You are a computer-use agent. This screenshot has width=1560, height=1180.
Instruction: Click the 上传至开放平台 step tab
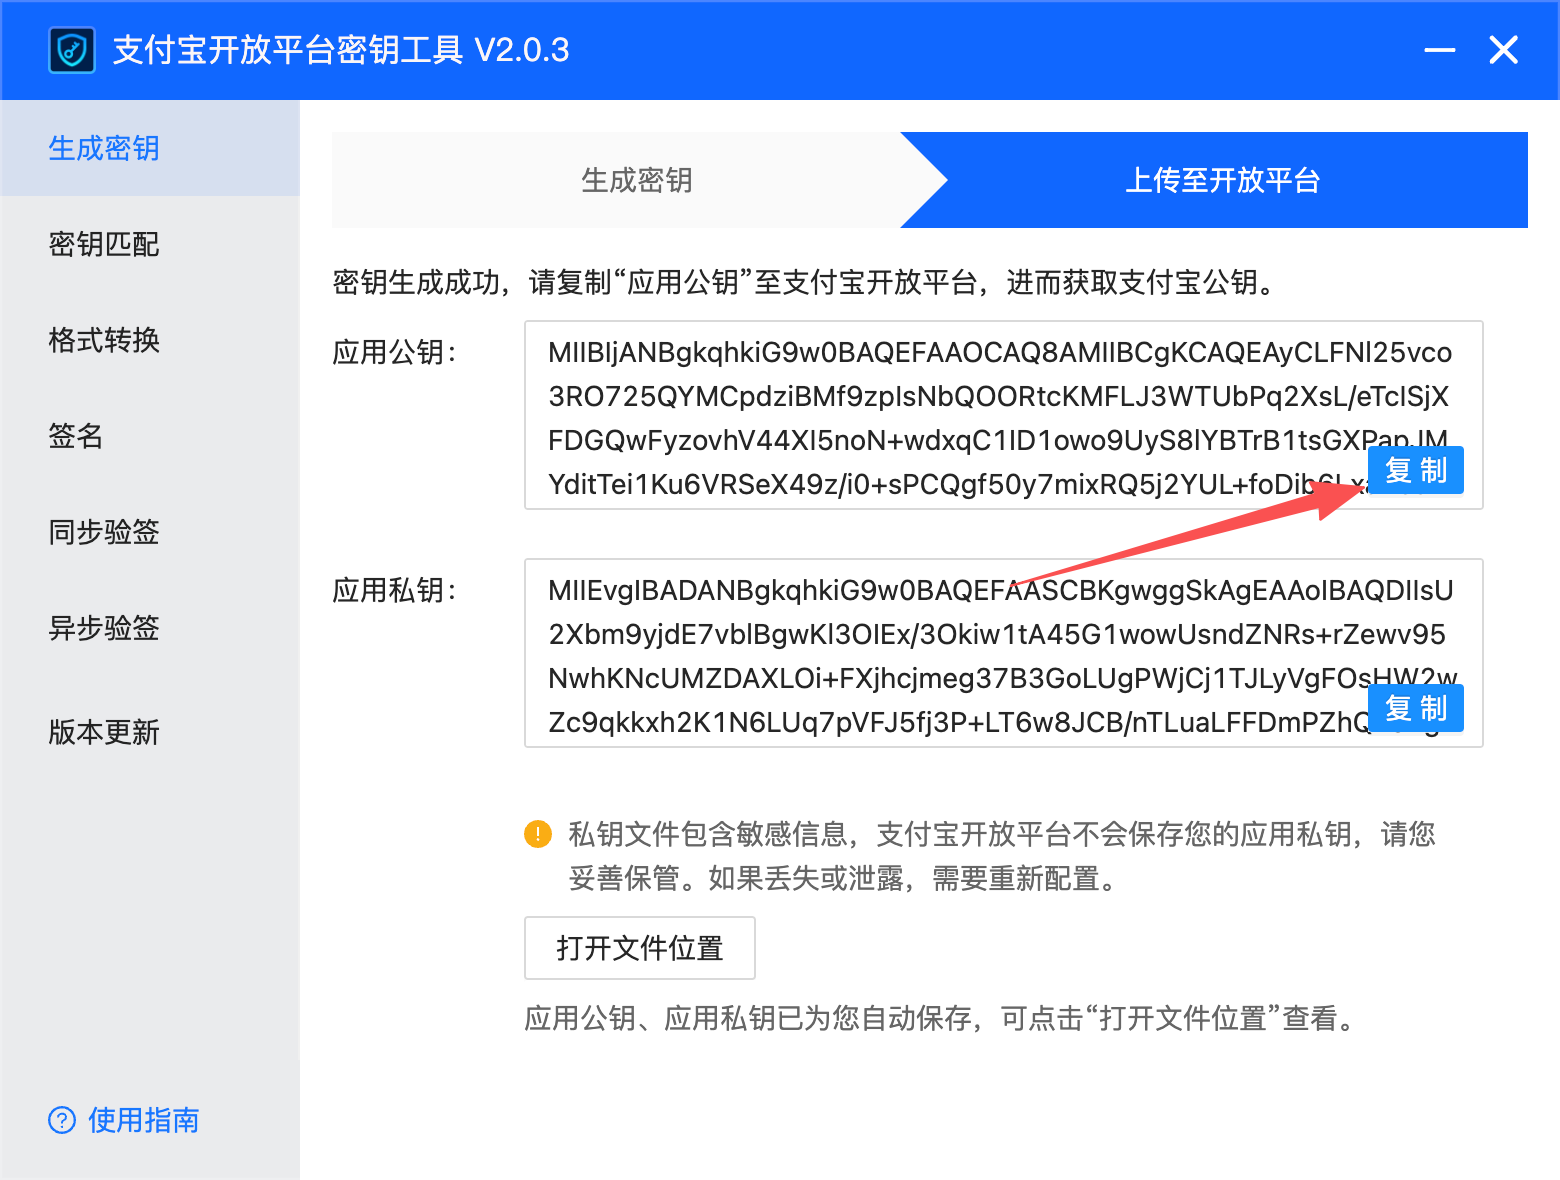[1222, 180]
